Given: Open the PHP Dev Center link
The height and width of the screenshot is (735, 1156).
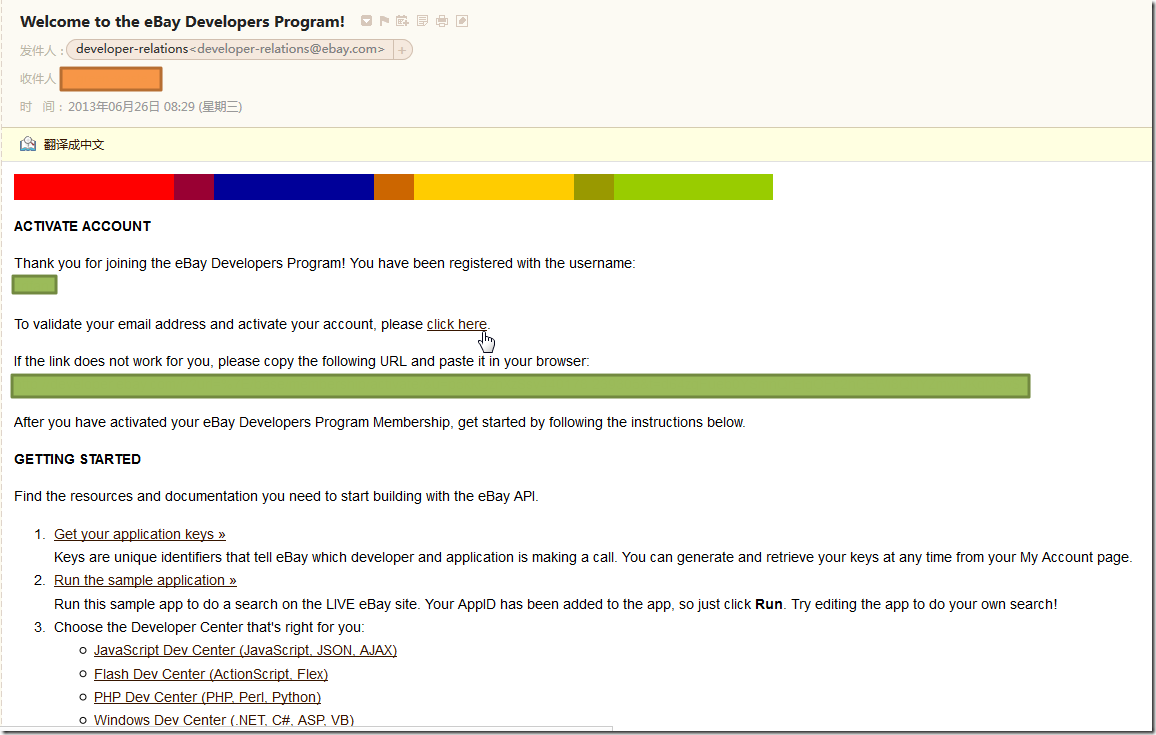Looking at the screenshot, I should pyautogui.click(x=207, y=697).
